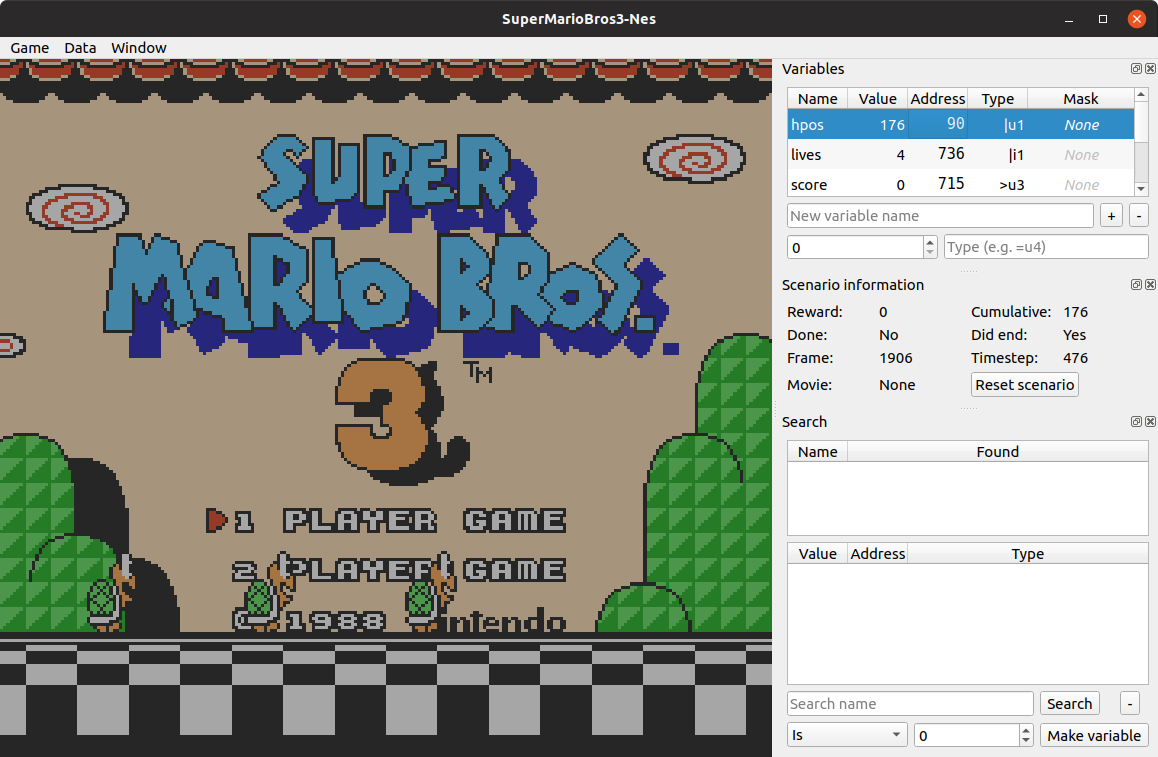Open the 'Is' comparison dropdown
The height and width of the screenshot is (757, 1158).
click(x=846, y=736)
